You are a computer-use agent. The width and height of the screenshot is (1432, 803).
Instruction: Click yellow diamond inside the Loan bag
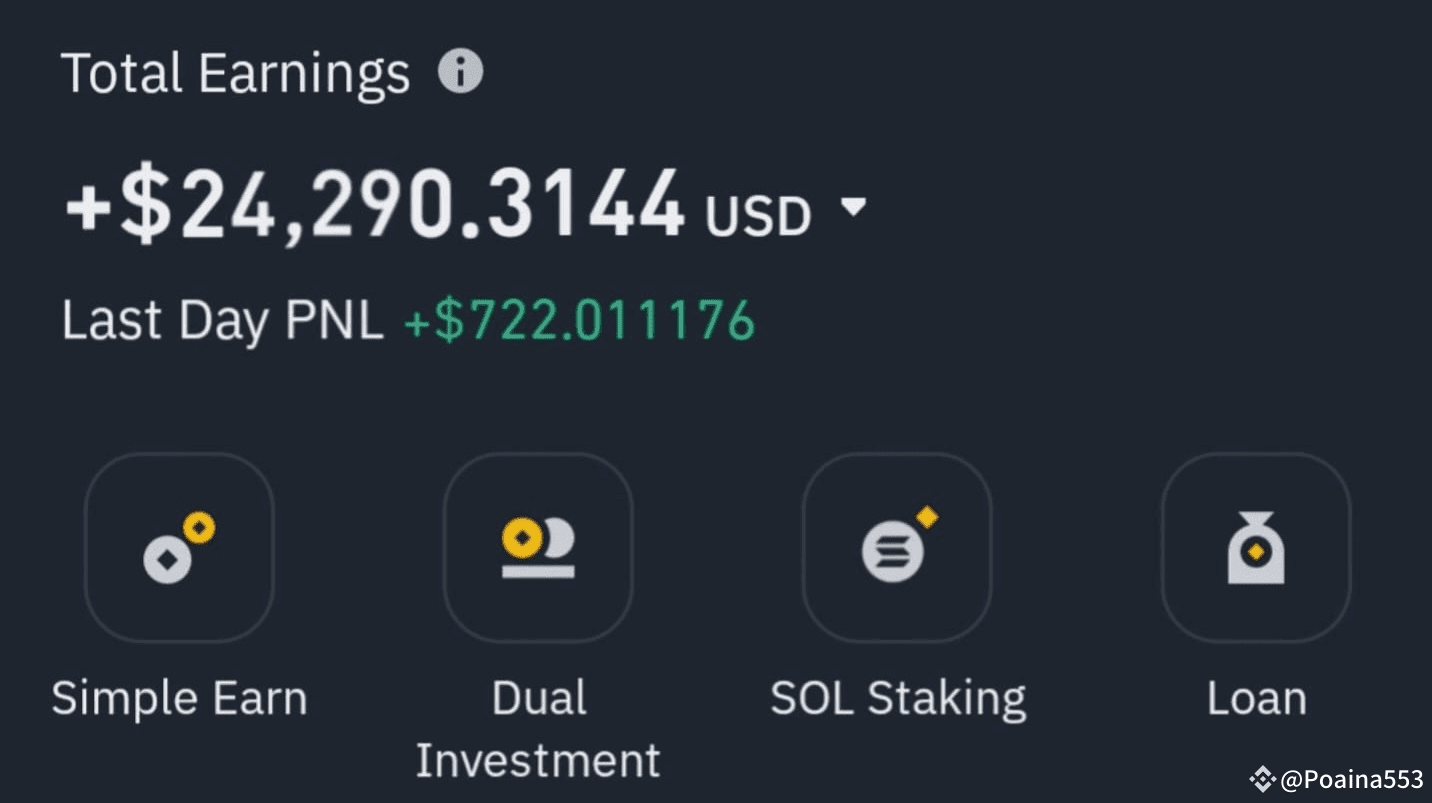point(1256,551)
